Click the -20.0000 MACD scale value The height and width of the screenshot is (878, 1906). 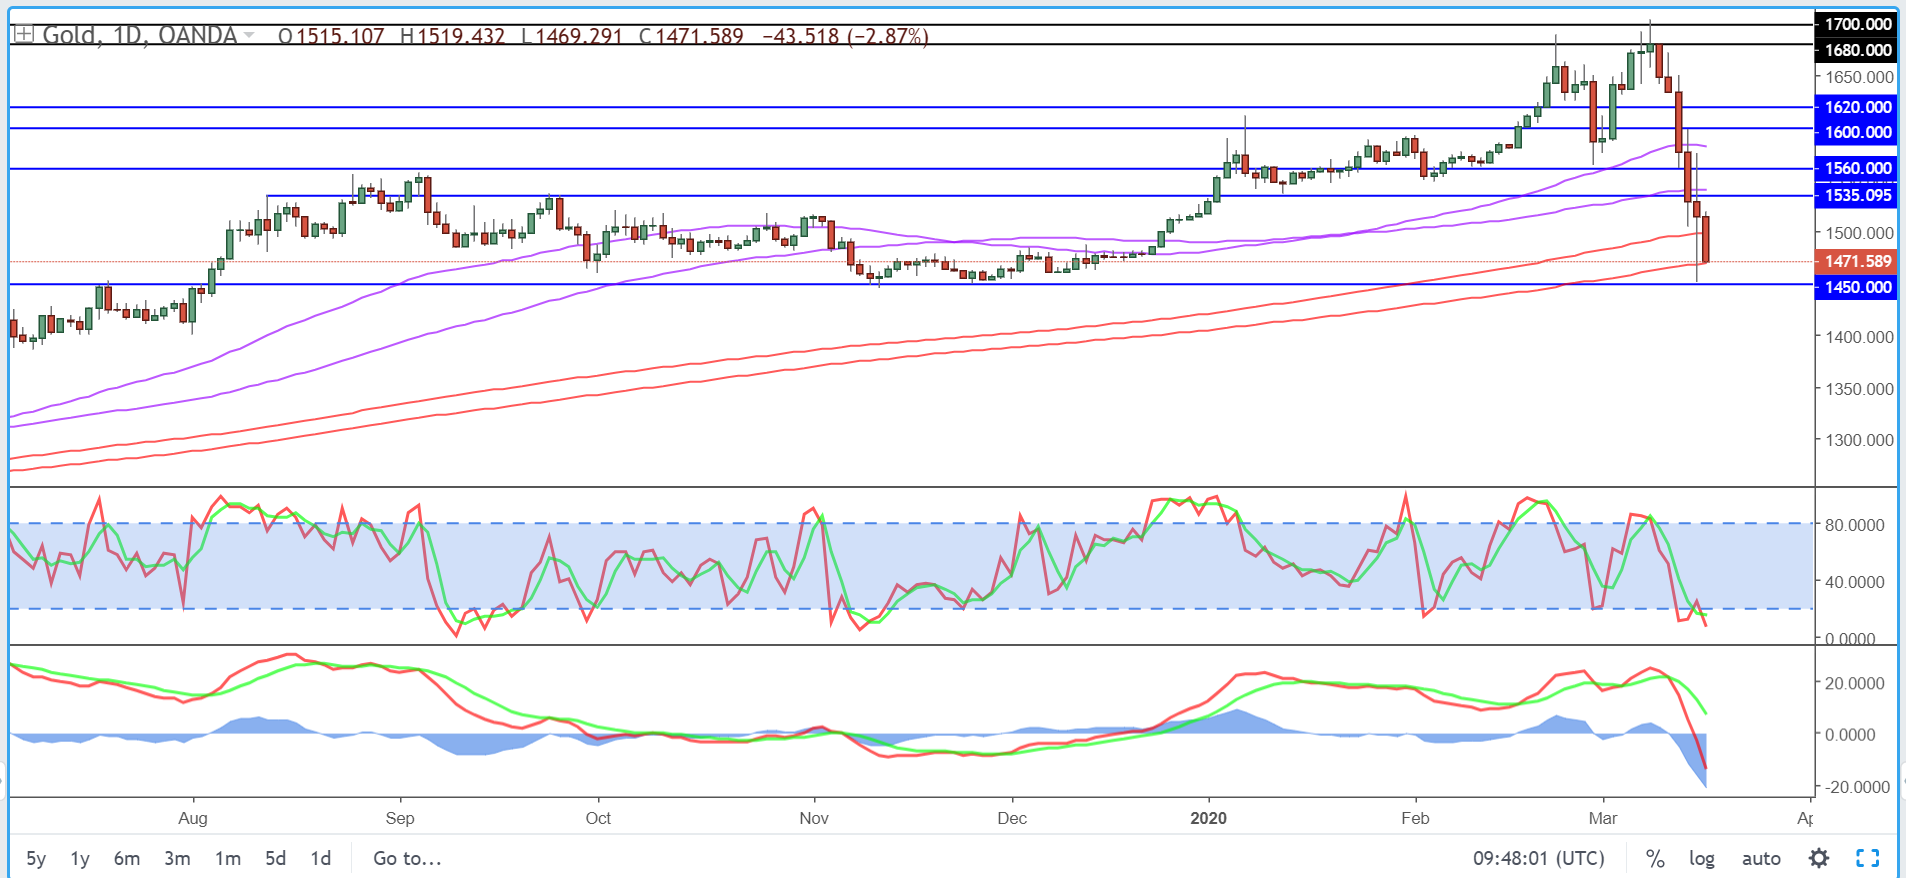(x=1855, y=787)
